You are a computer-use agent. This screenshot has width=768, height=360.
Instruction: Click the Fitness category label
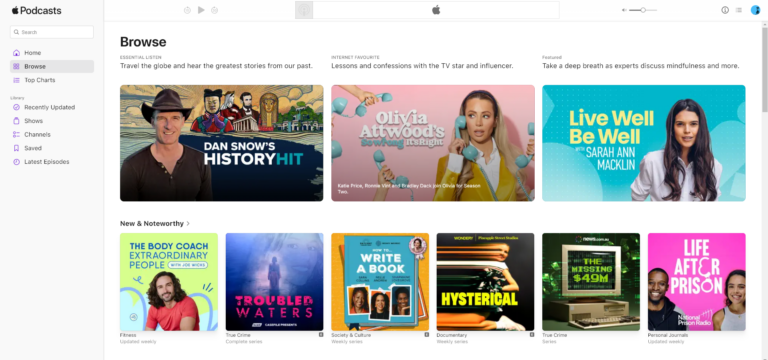(128, 336)
